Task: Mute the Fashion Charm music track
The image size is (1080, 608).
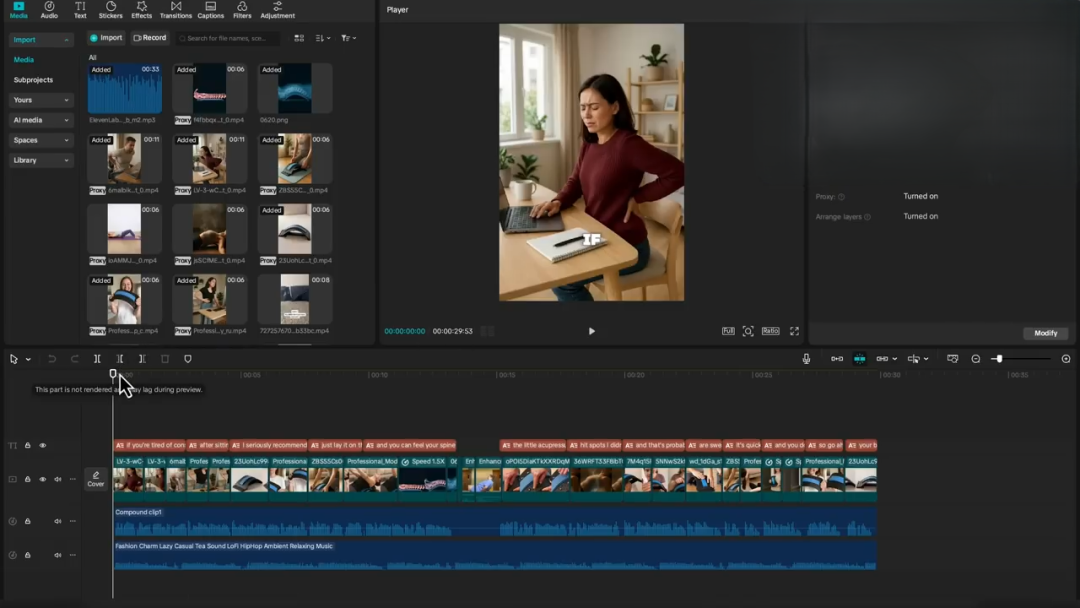Action: coord(58,555)
